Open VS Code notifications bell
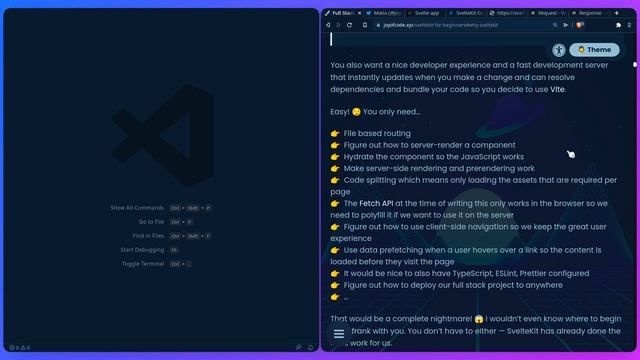This screenshot has width=640, height=360. (x=310, y=347)
